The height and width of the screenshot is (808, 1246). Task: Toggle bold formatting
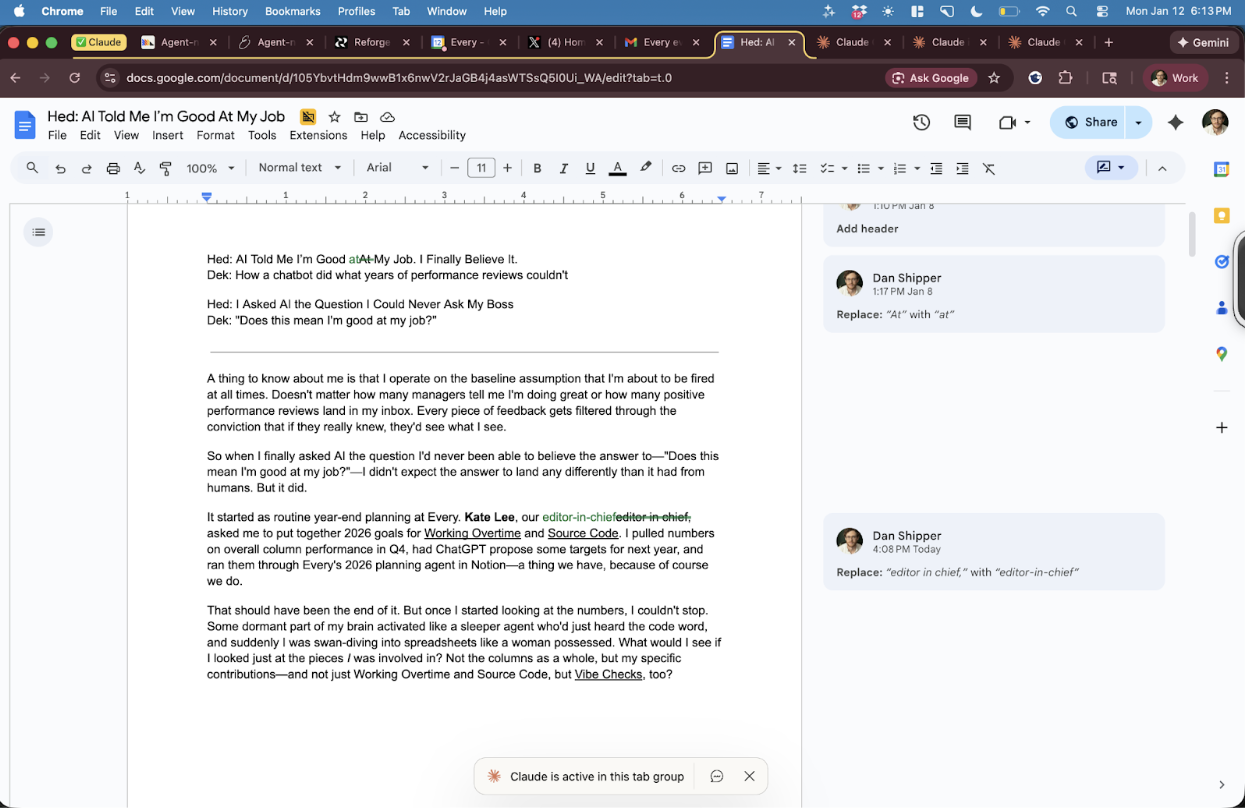[x=537, y=168]
